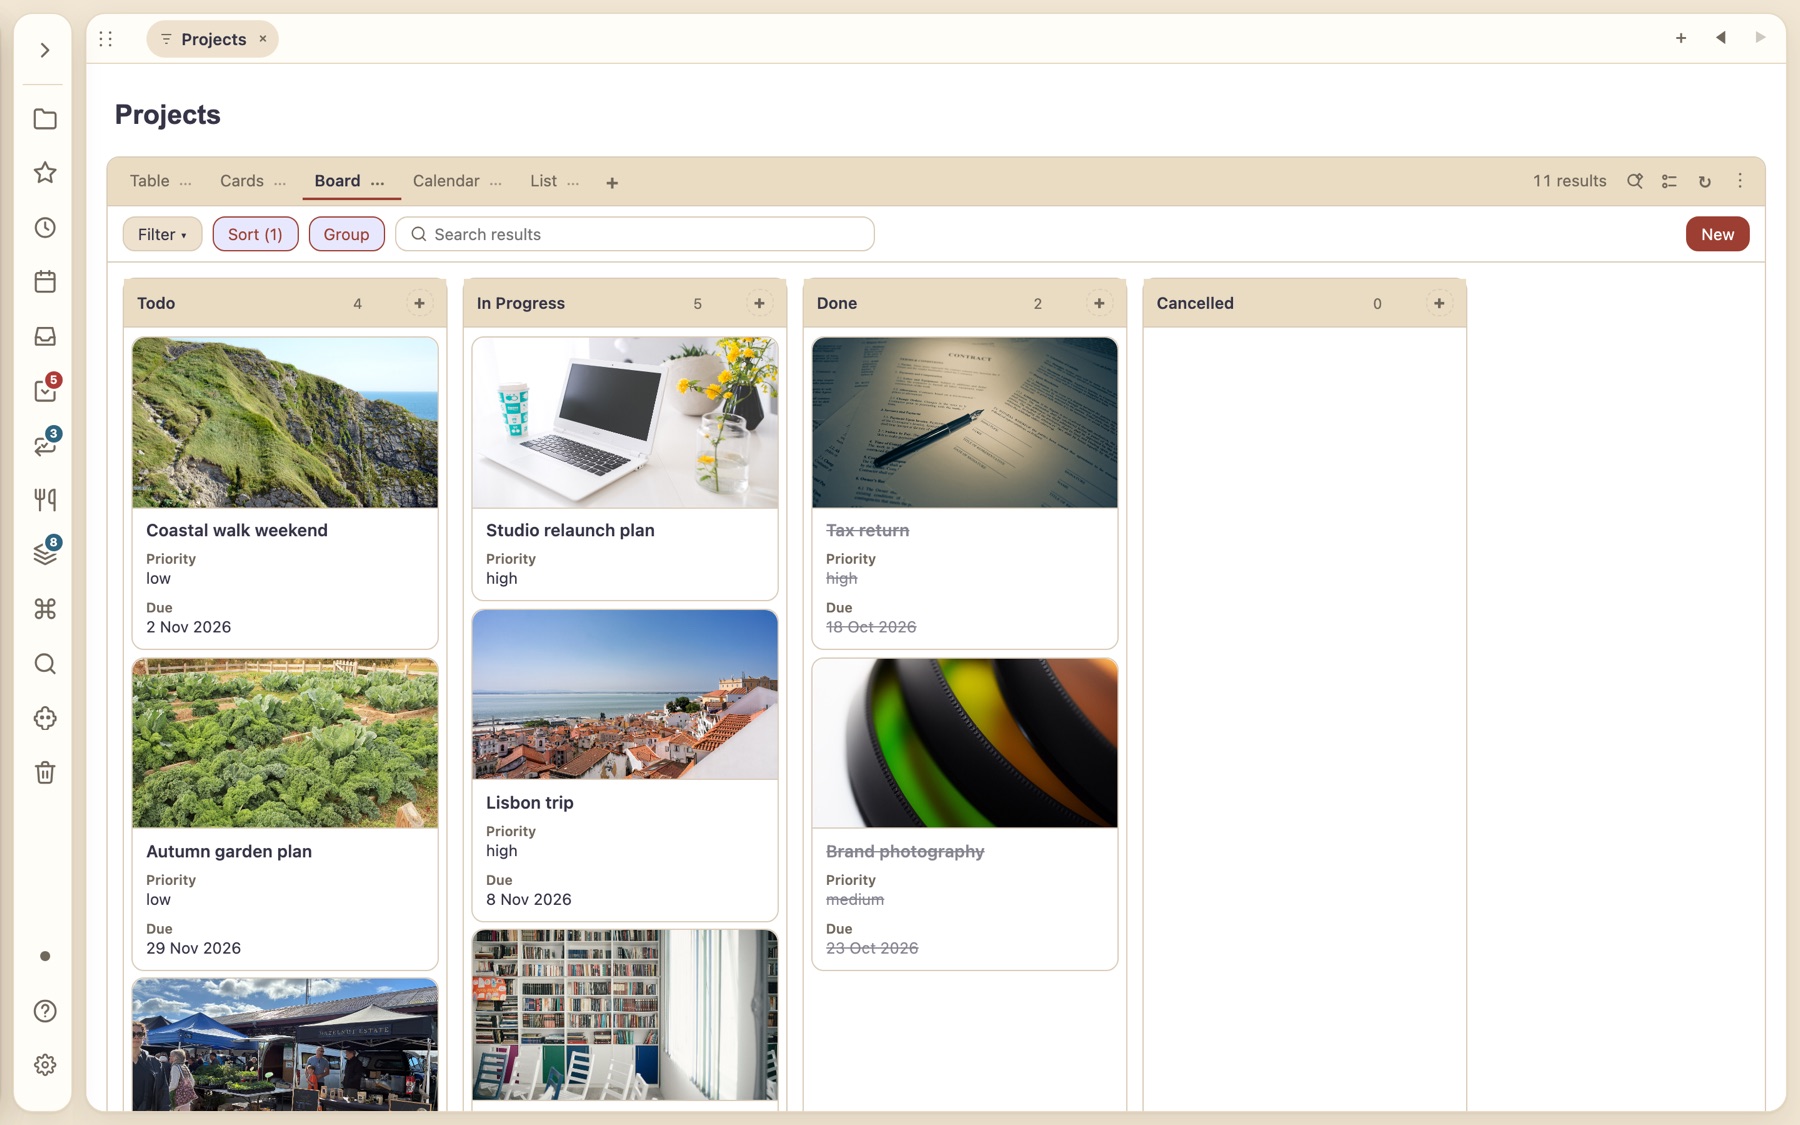Open the Board tab's ellipsis menu
Viewport: 1800px width, 1125px height.
(378, 182)
